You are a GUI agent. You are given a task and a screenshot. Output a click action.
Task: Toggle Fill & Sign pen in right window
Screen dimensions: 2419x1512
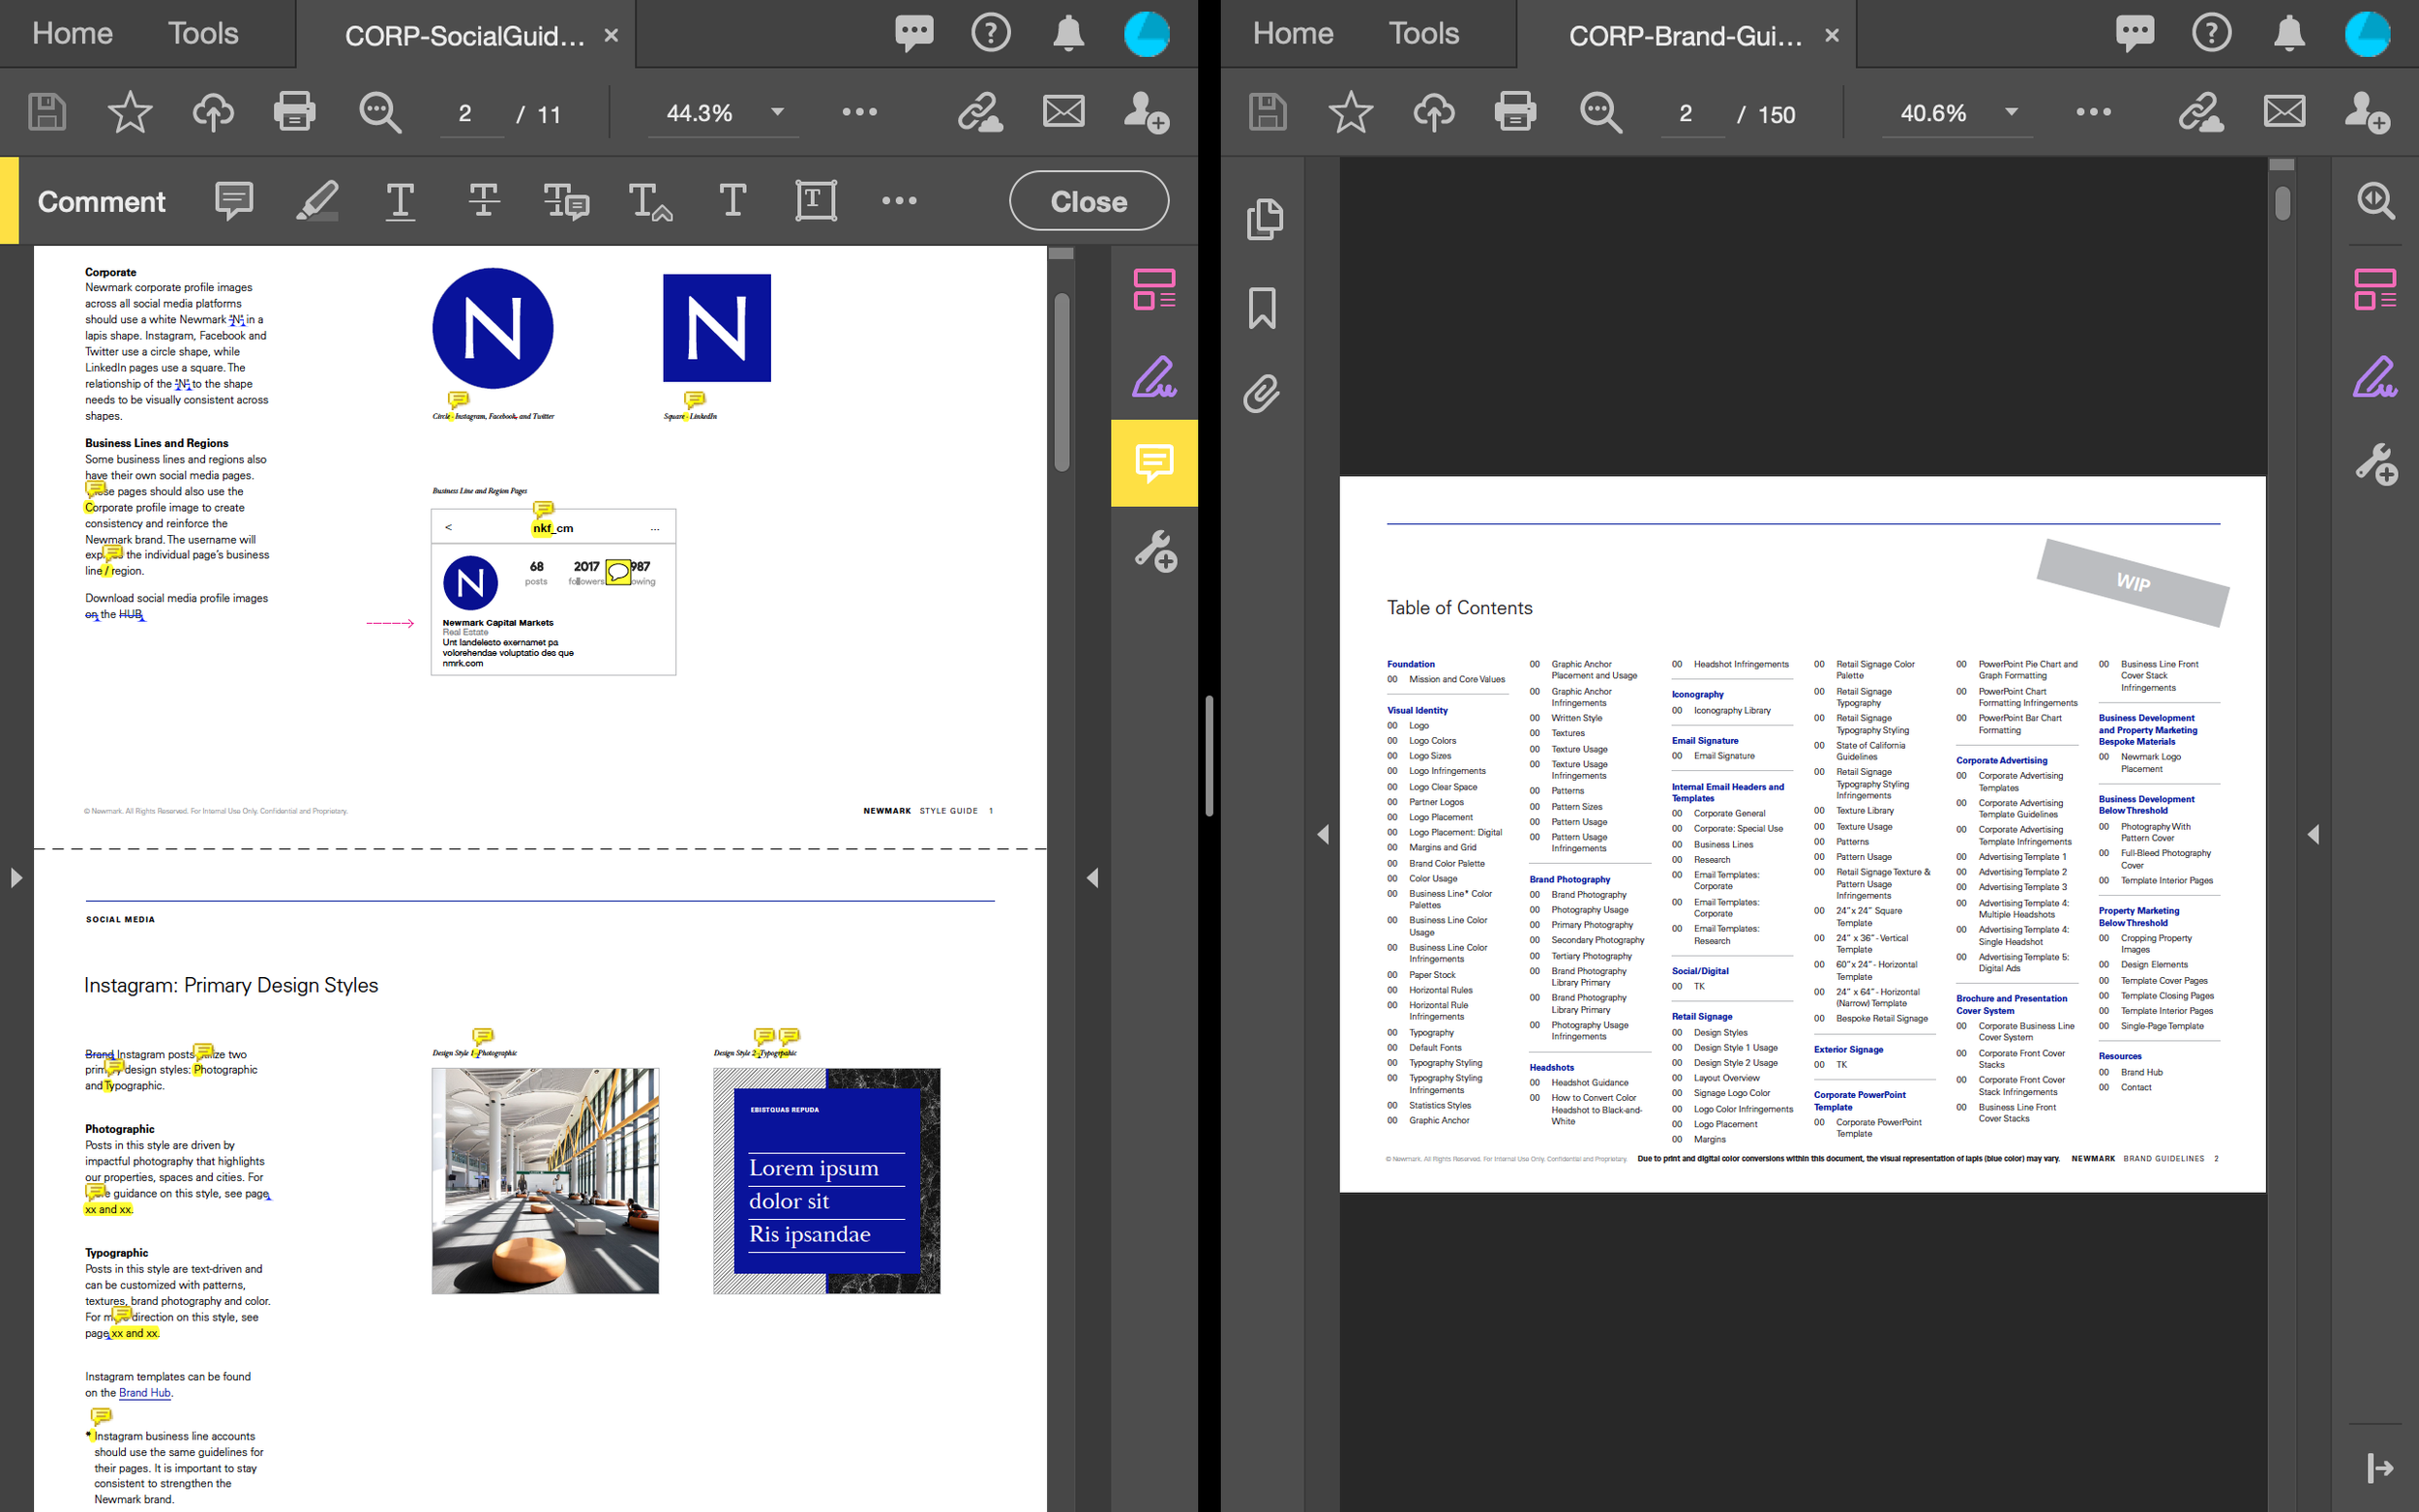(x=2375, y=378)
